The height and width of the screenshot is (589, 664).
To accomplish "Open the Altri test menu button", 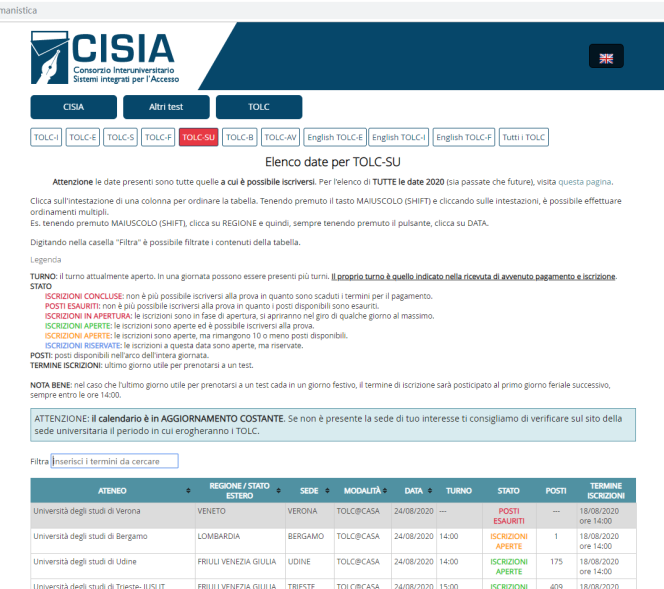I will point(166,107).
